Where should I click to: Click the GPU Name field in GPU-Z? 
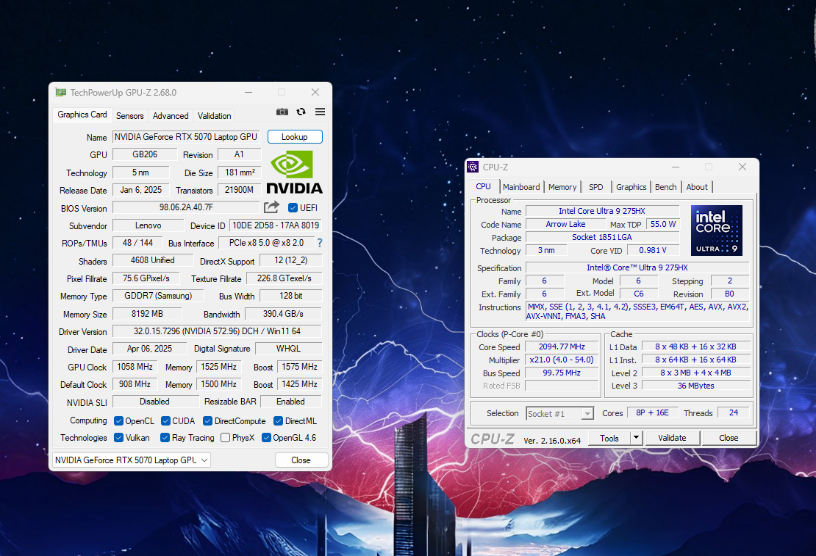[186, 137]
